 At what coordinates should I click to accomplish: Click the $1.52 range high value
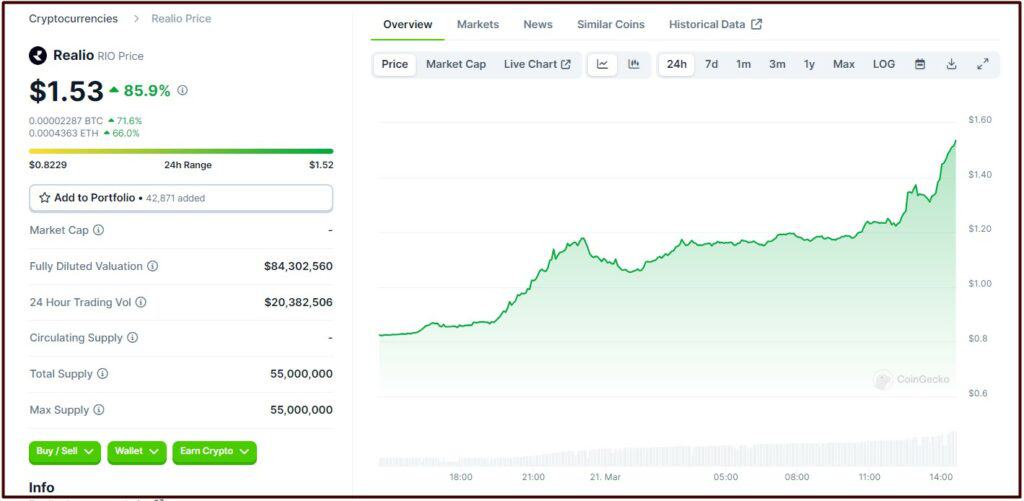tap(321, 165)
